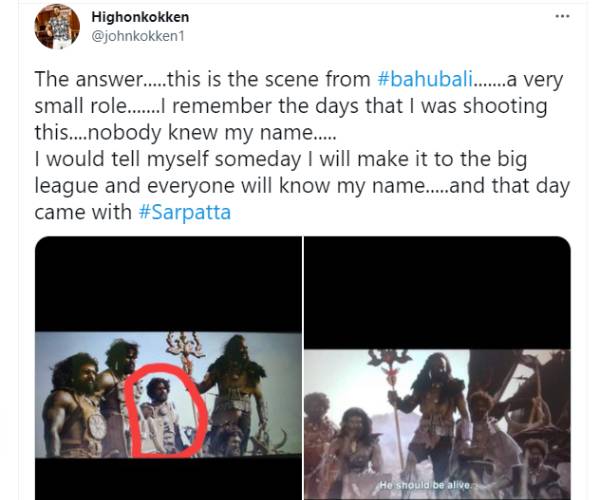Click the @johnkokken1 handle

pyautogui.click(x=134, y=35)
